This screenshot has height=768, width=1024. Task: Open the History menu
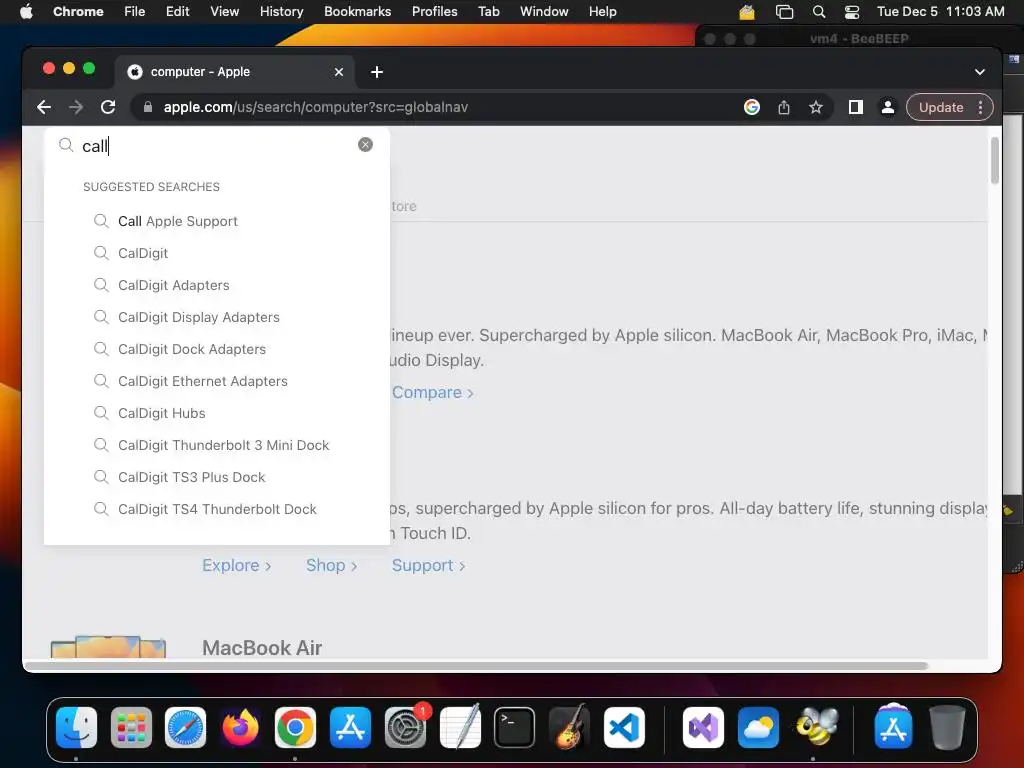[281, 11]
